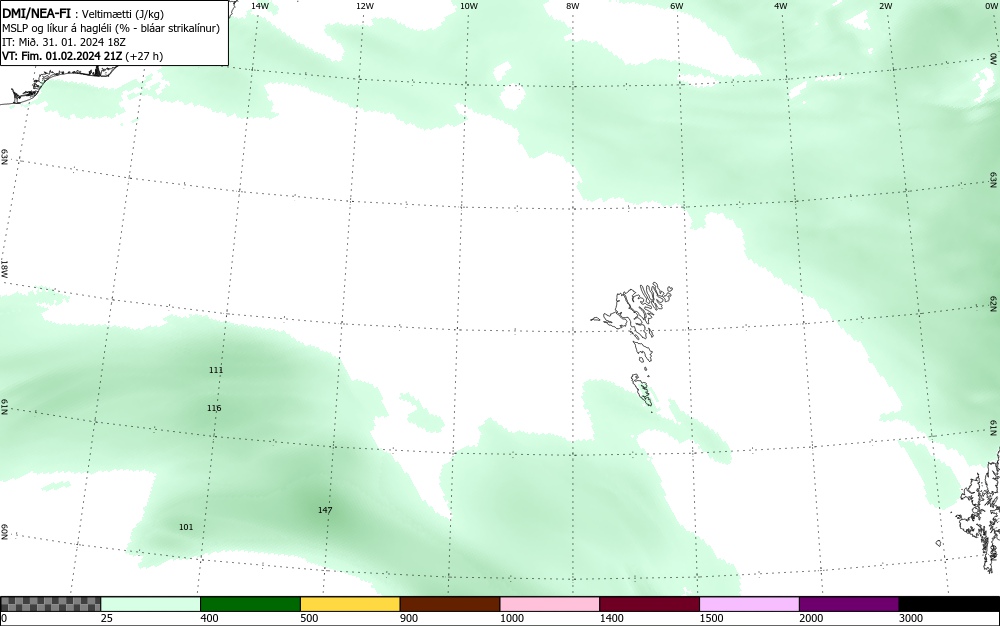Click the legend scale number 1000
The height and width of the screenshot is (626, 1000).
pyautogui.click(x=511, y=618)
